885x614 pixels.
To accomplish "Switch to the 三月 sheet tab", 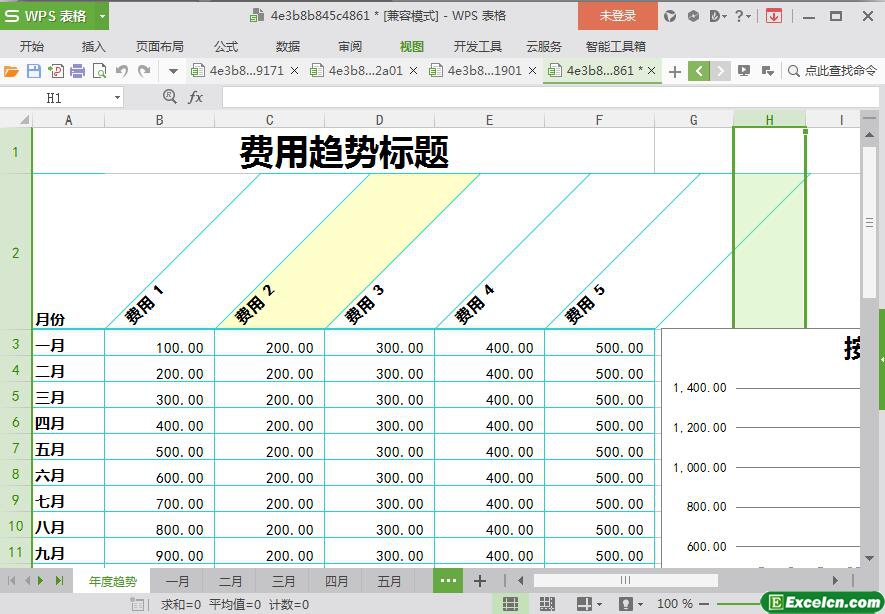I will pos(283,581).
